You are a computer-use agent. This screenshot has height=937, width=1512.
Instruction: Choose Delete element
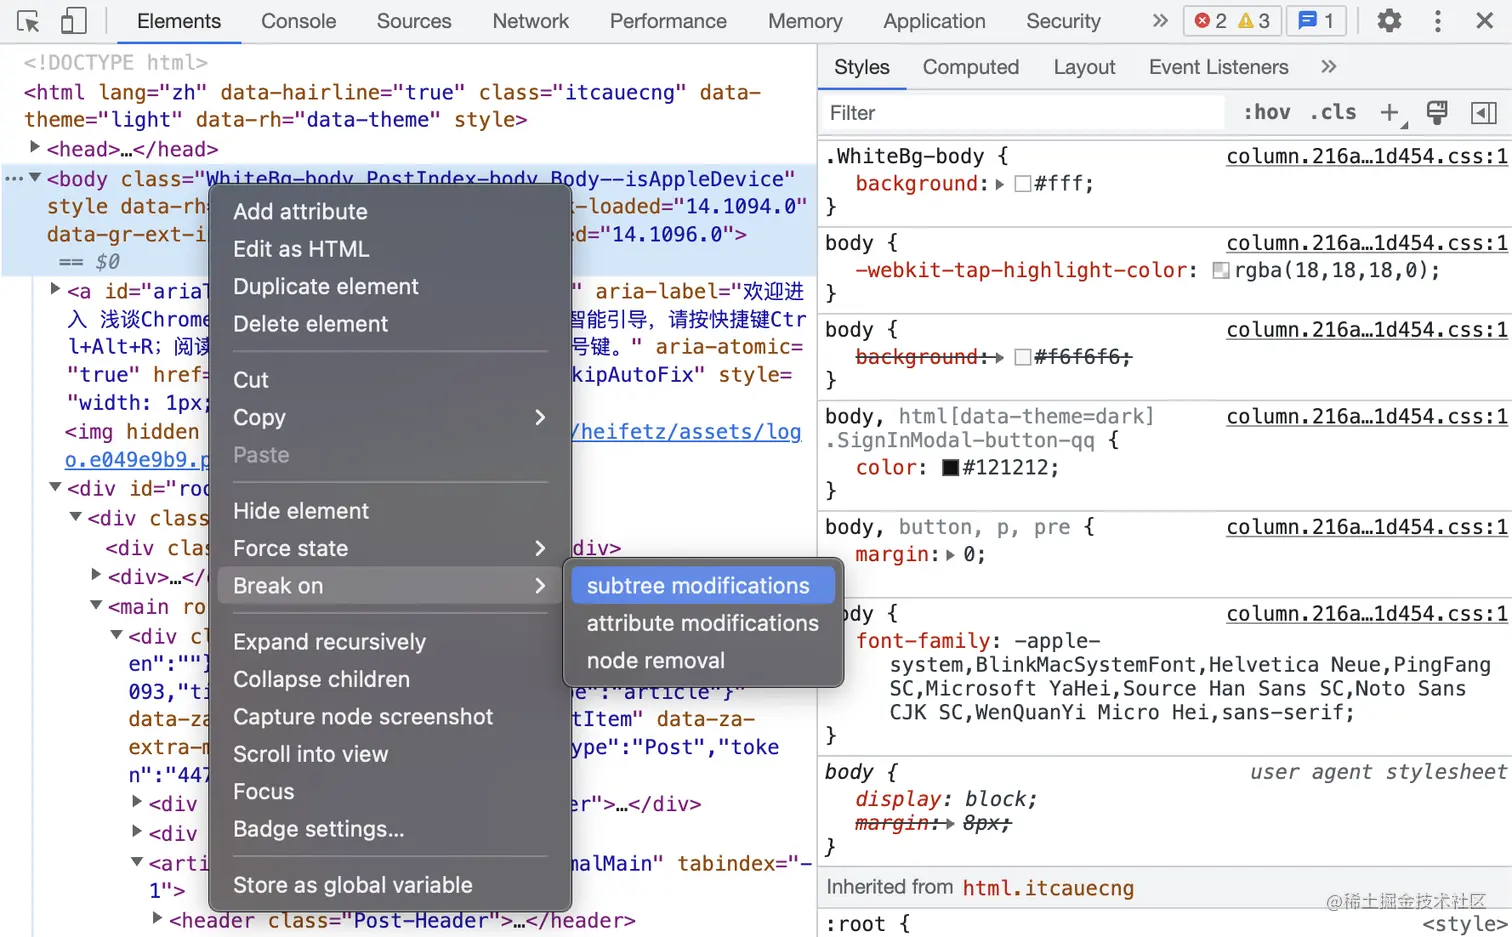[x=390, y=324]
